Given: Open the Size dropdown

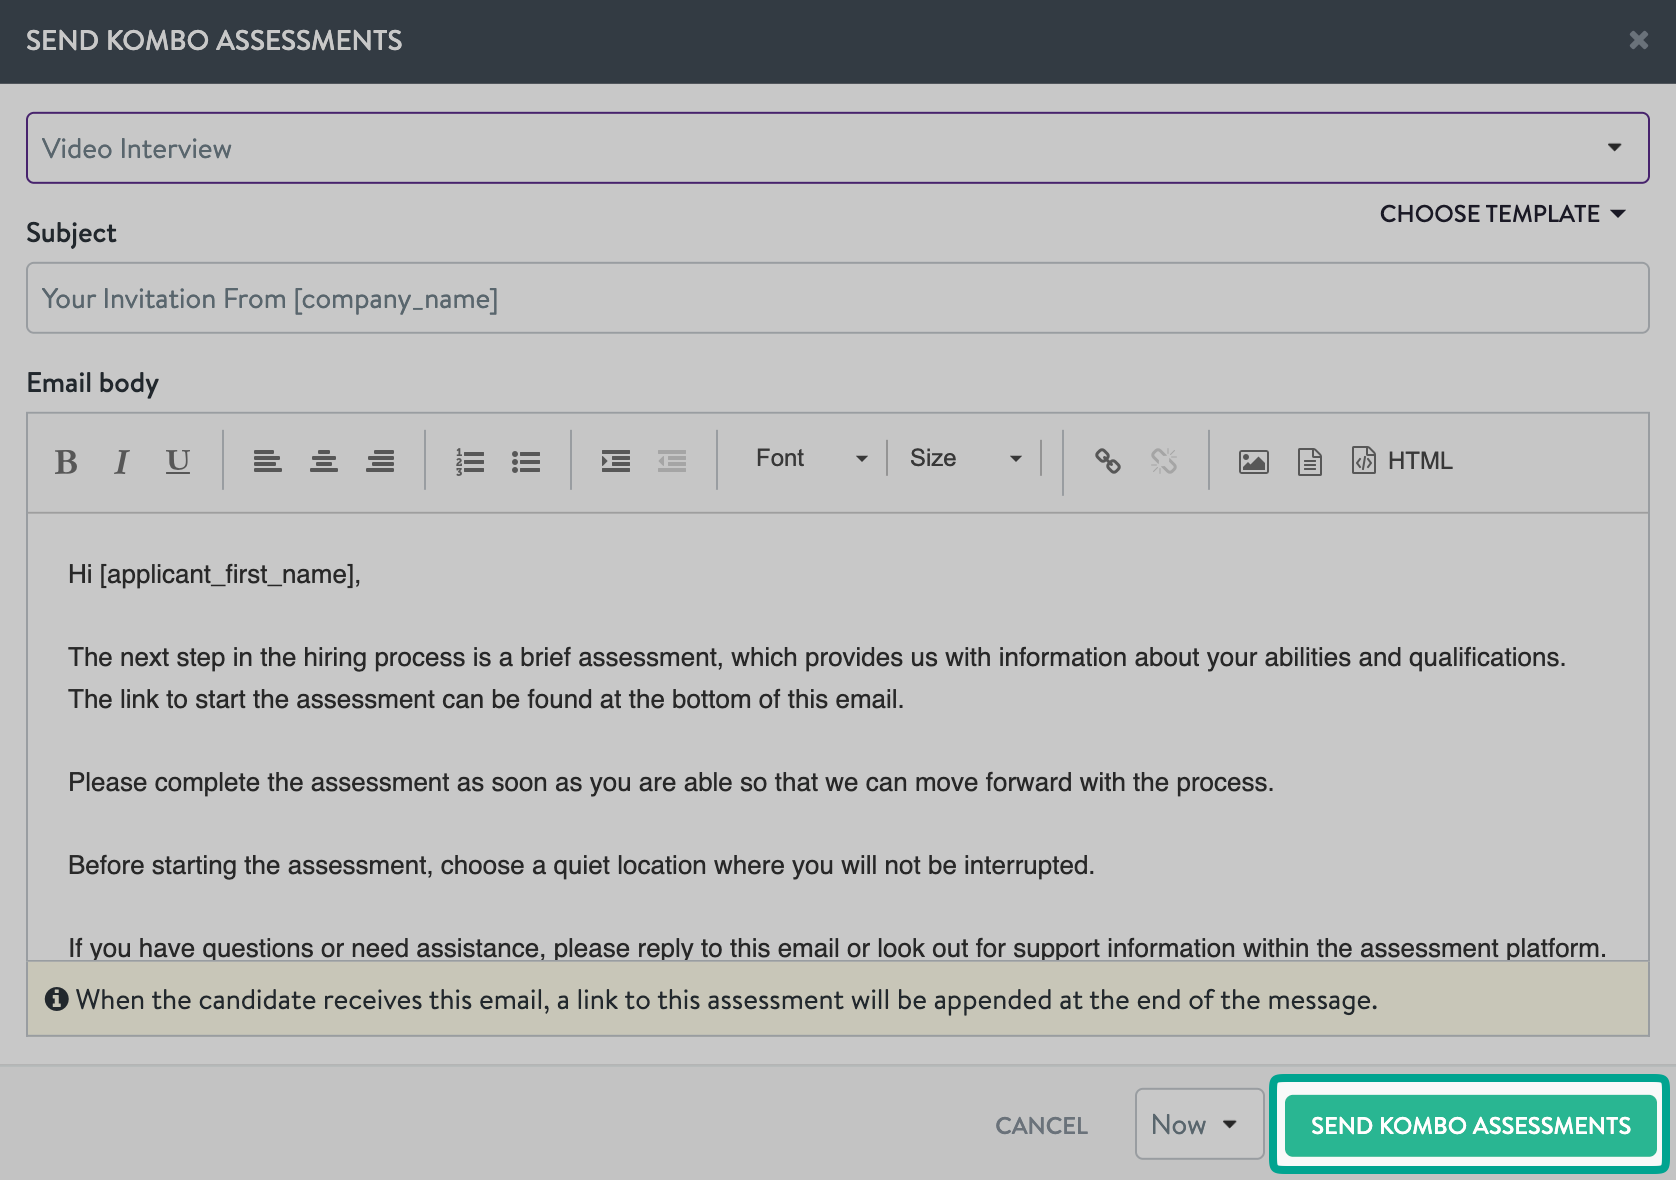Looking at the screenshot, I should pos(966,458).
